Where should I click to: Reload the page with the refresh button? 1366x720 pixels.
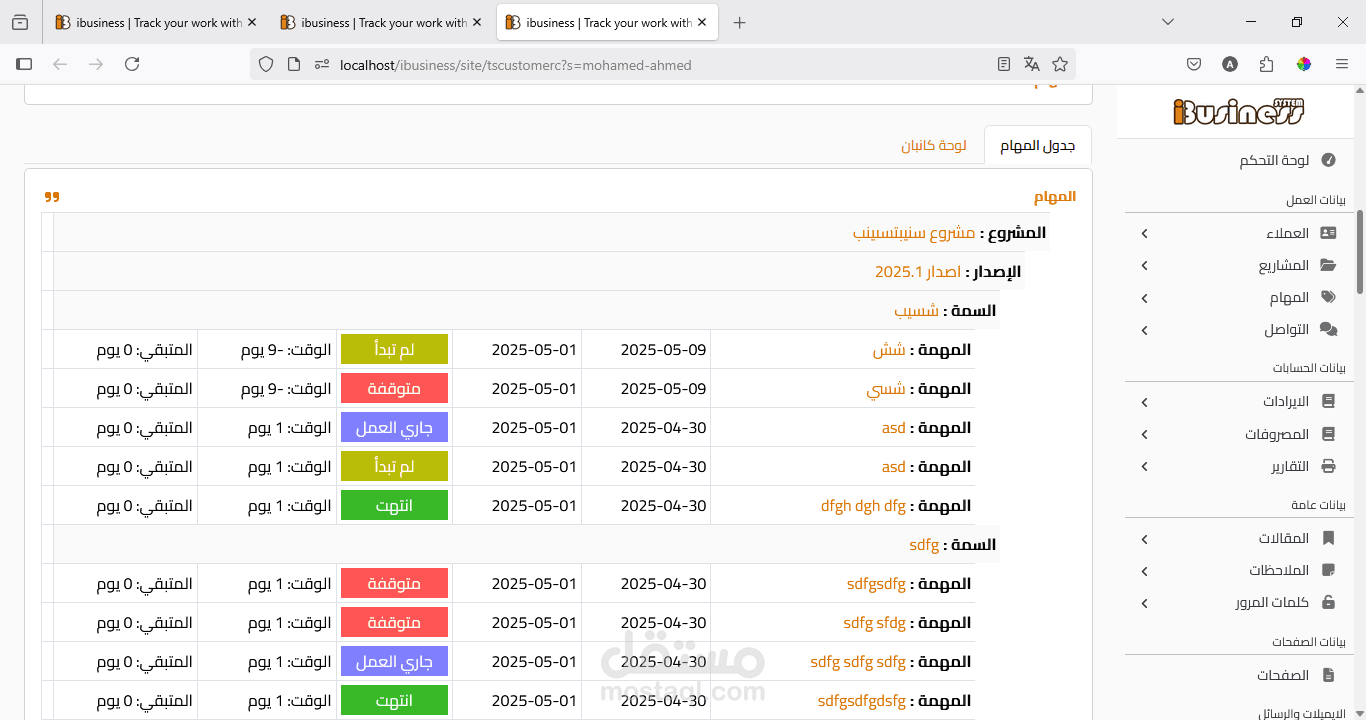(x=132, y=64)
